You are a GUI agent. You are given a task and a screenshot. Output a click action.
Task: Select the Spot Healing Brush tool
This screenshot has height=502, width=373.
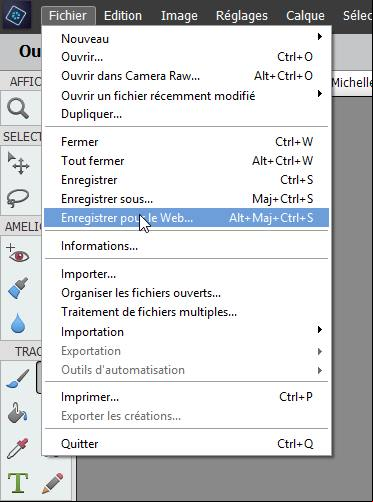coord(18,288)
